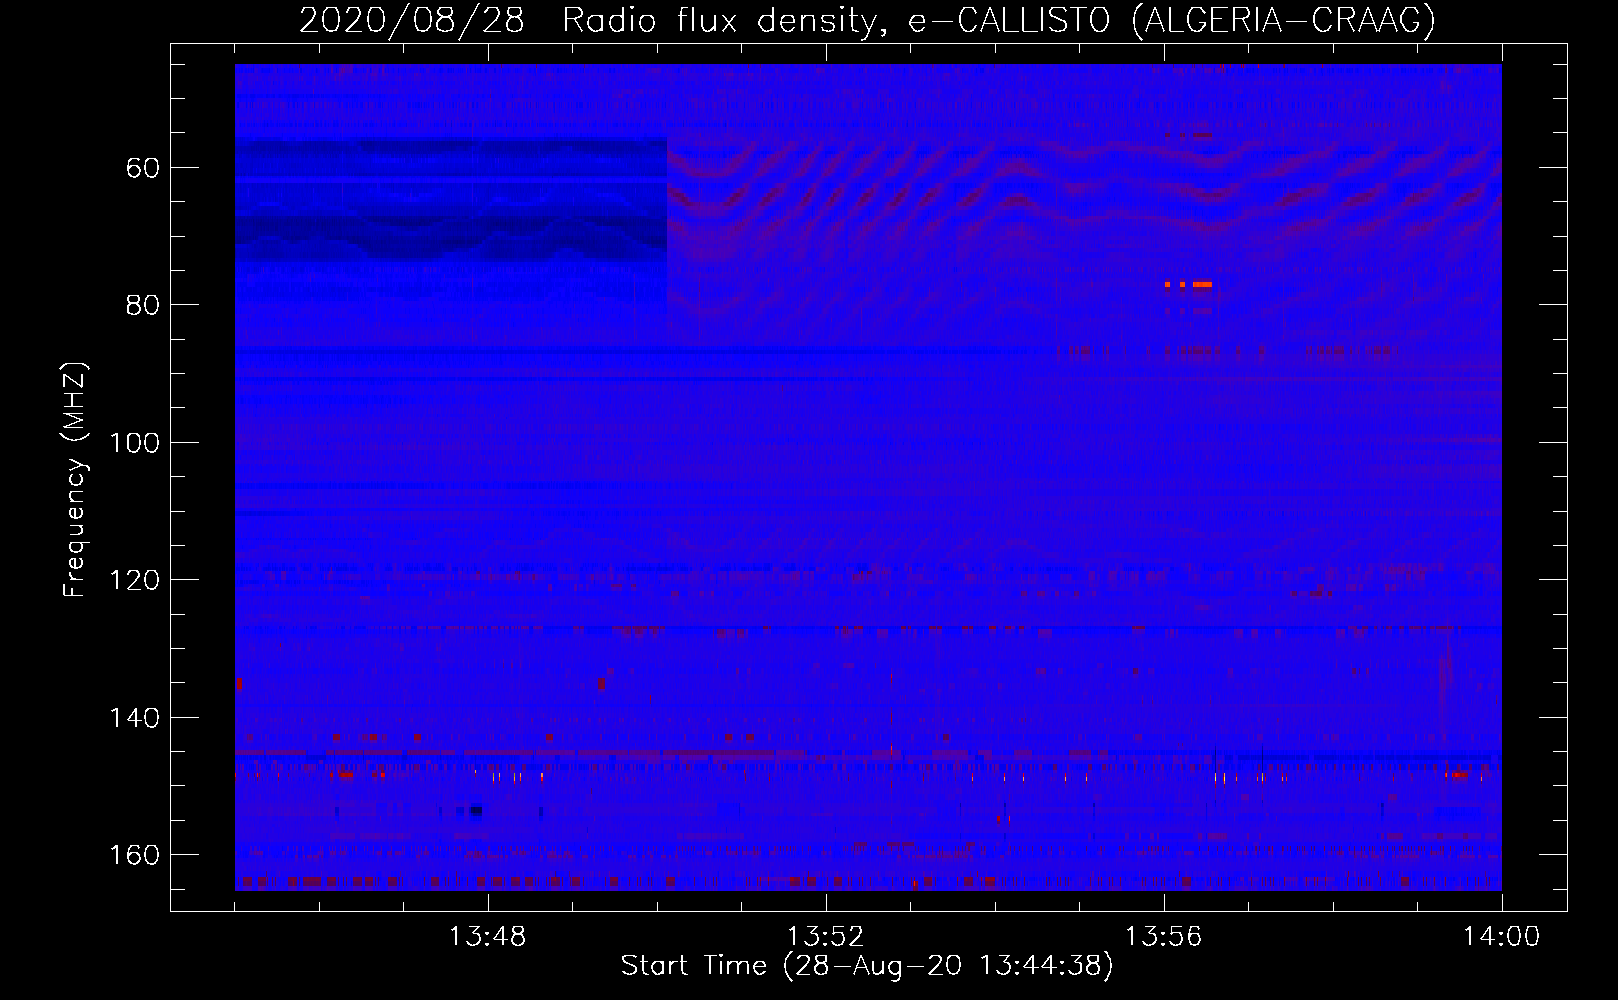Image resolution: width=1618 pixels, height=1000 pixels.
Task: Click the bright orange burst near 77 MHz
Action: click(1189, 284)
